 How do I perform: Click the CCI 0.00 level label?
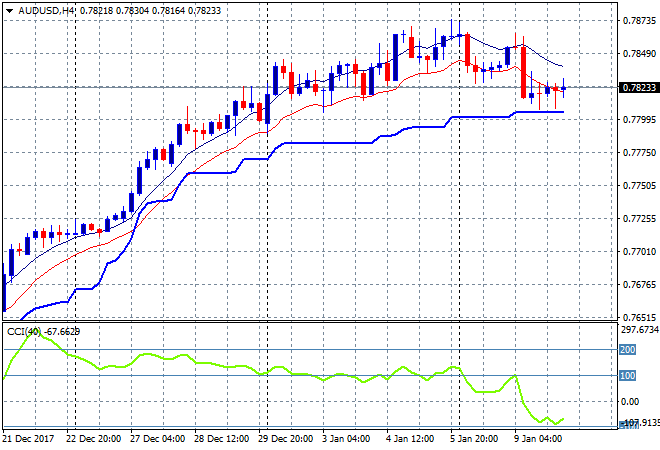tap(630, 402)
